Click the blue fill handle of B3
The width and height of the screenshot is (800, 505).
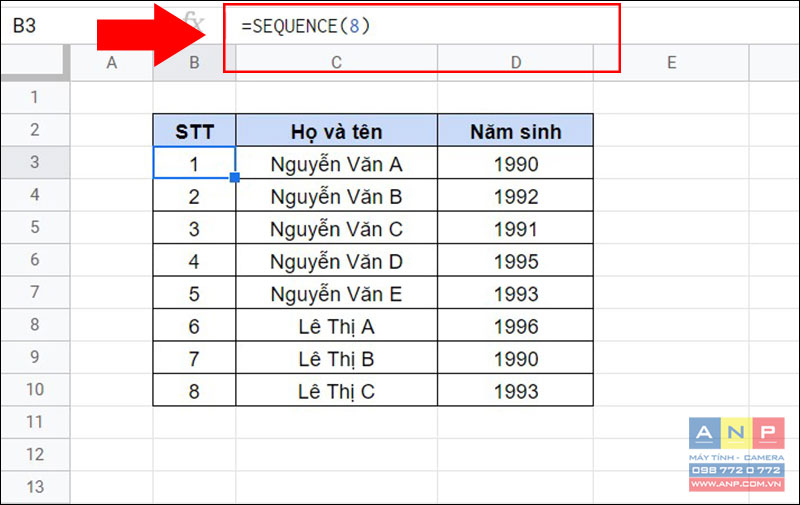[235, 178]
